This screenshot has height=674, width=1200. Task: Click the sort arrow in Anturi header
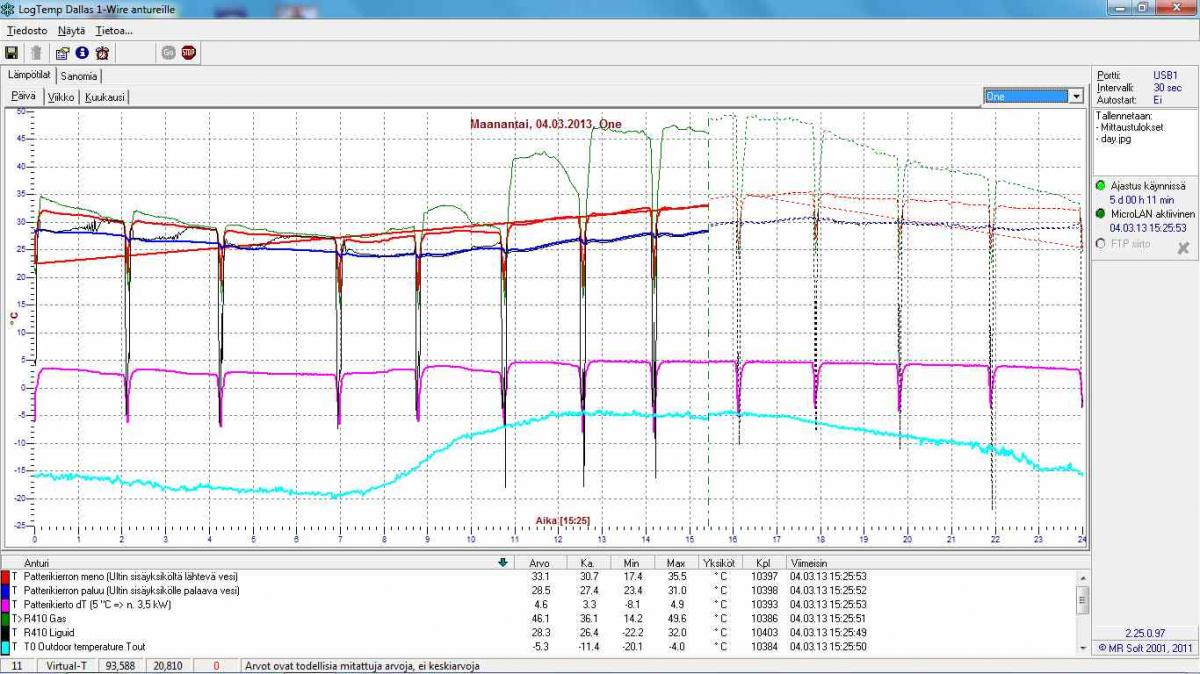[x=502, y=563]
